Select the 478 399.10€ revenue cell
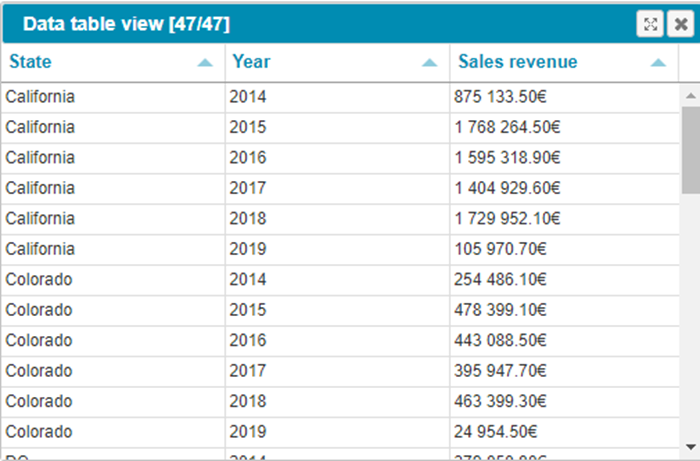700x461 pixels. pos(501,311)
